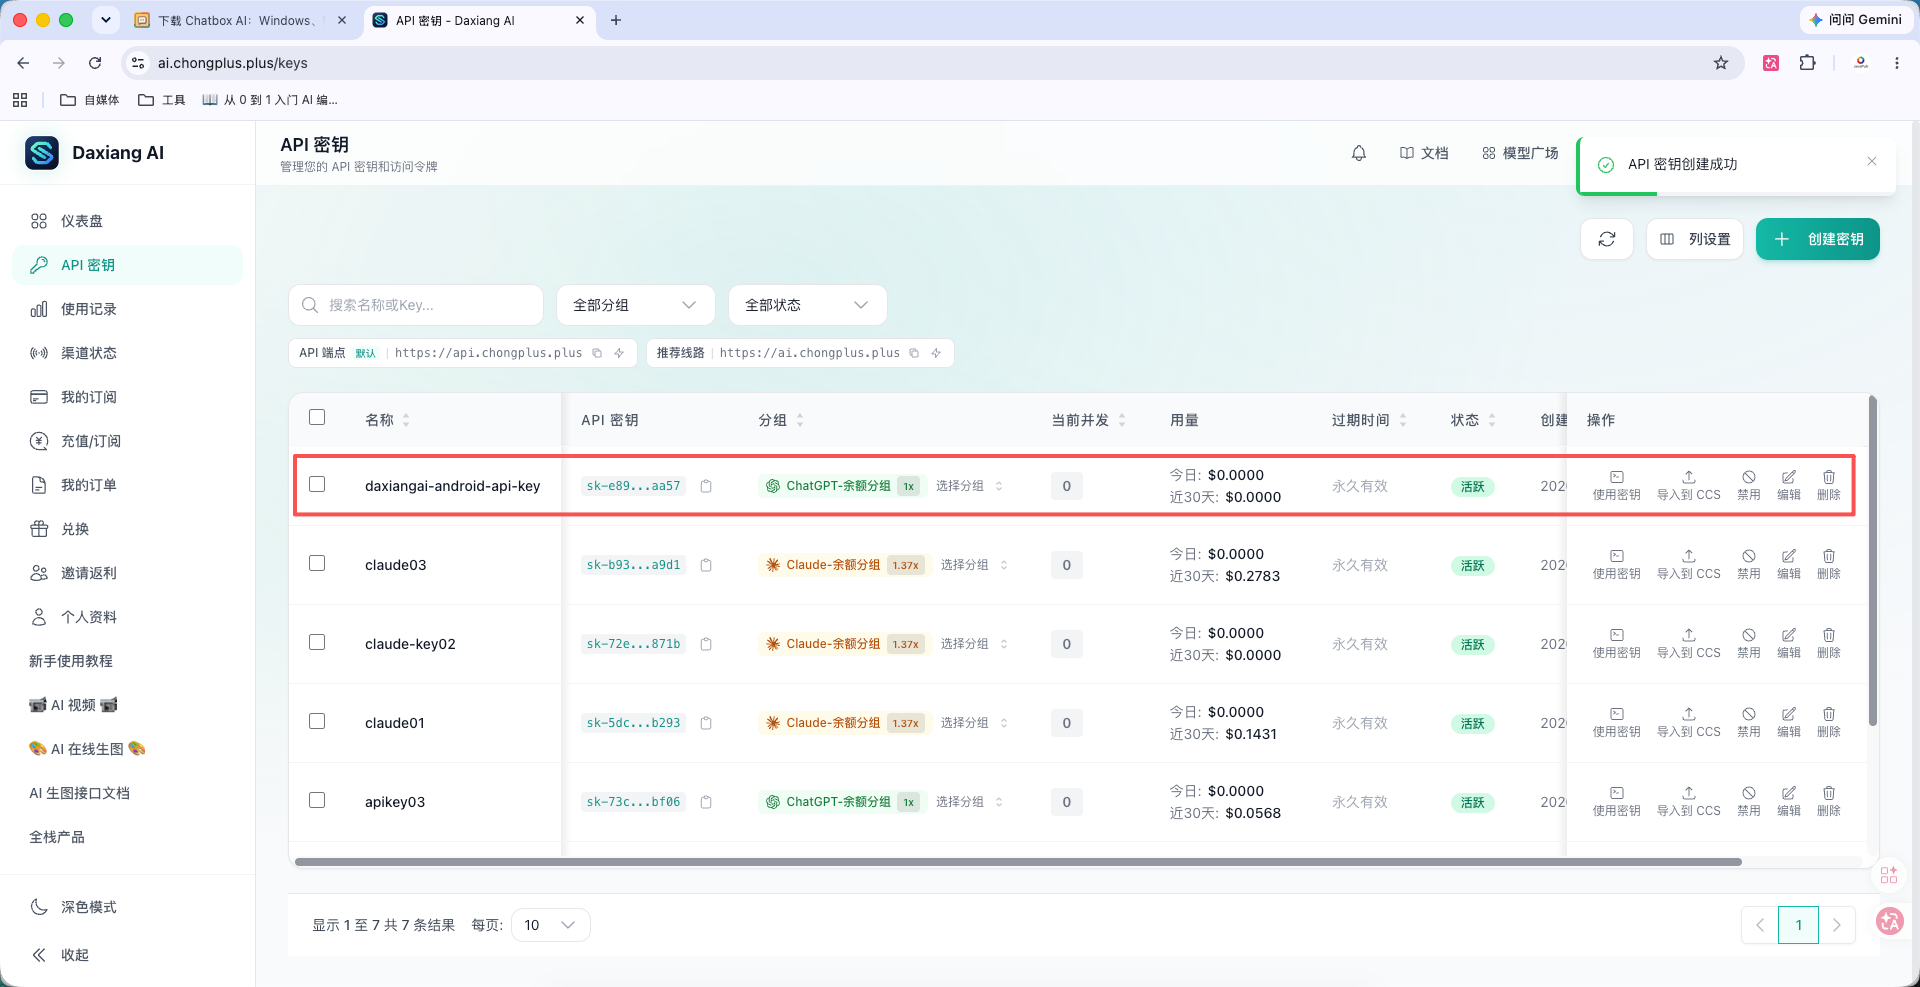Switch to the 下载 Chatbox AI browser tab
The width and height of the screenshot is (1920, 987).
point(240,20)
